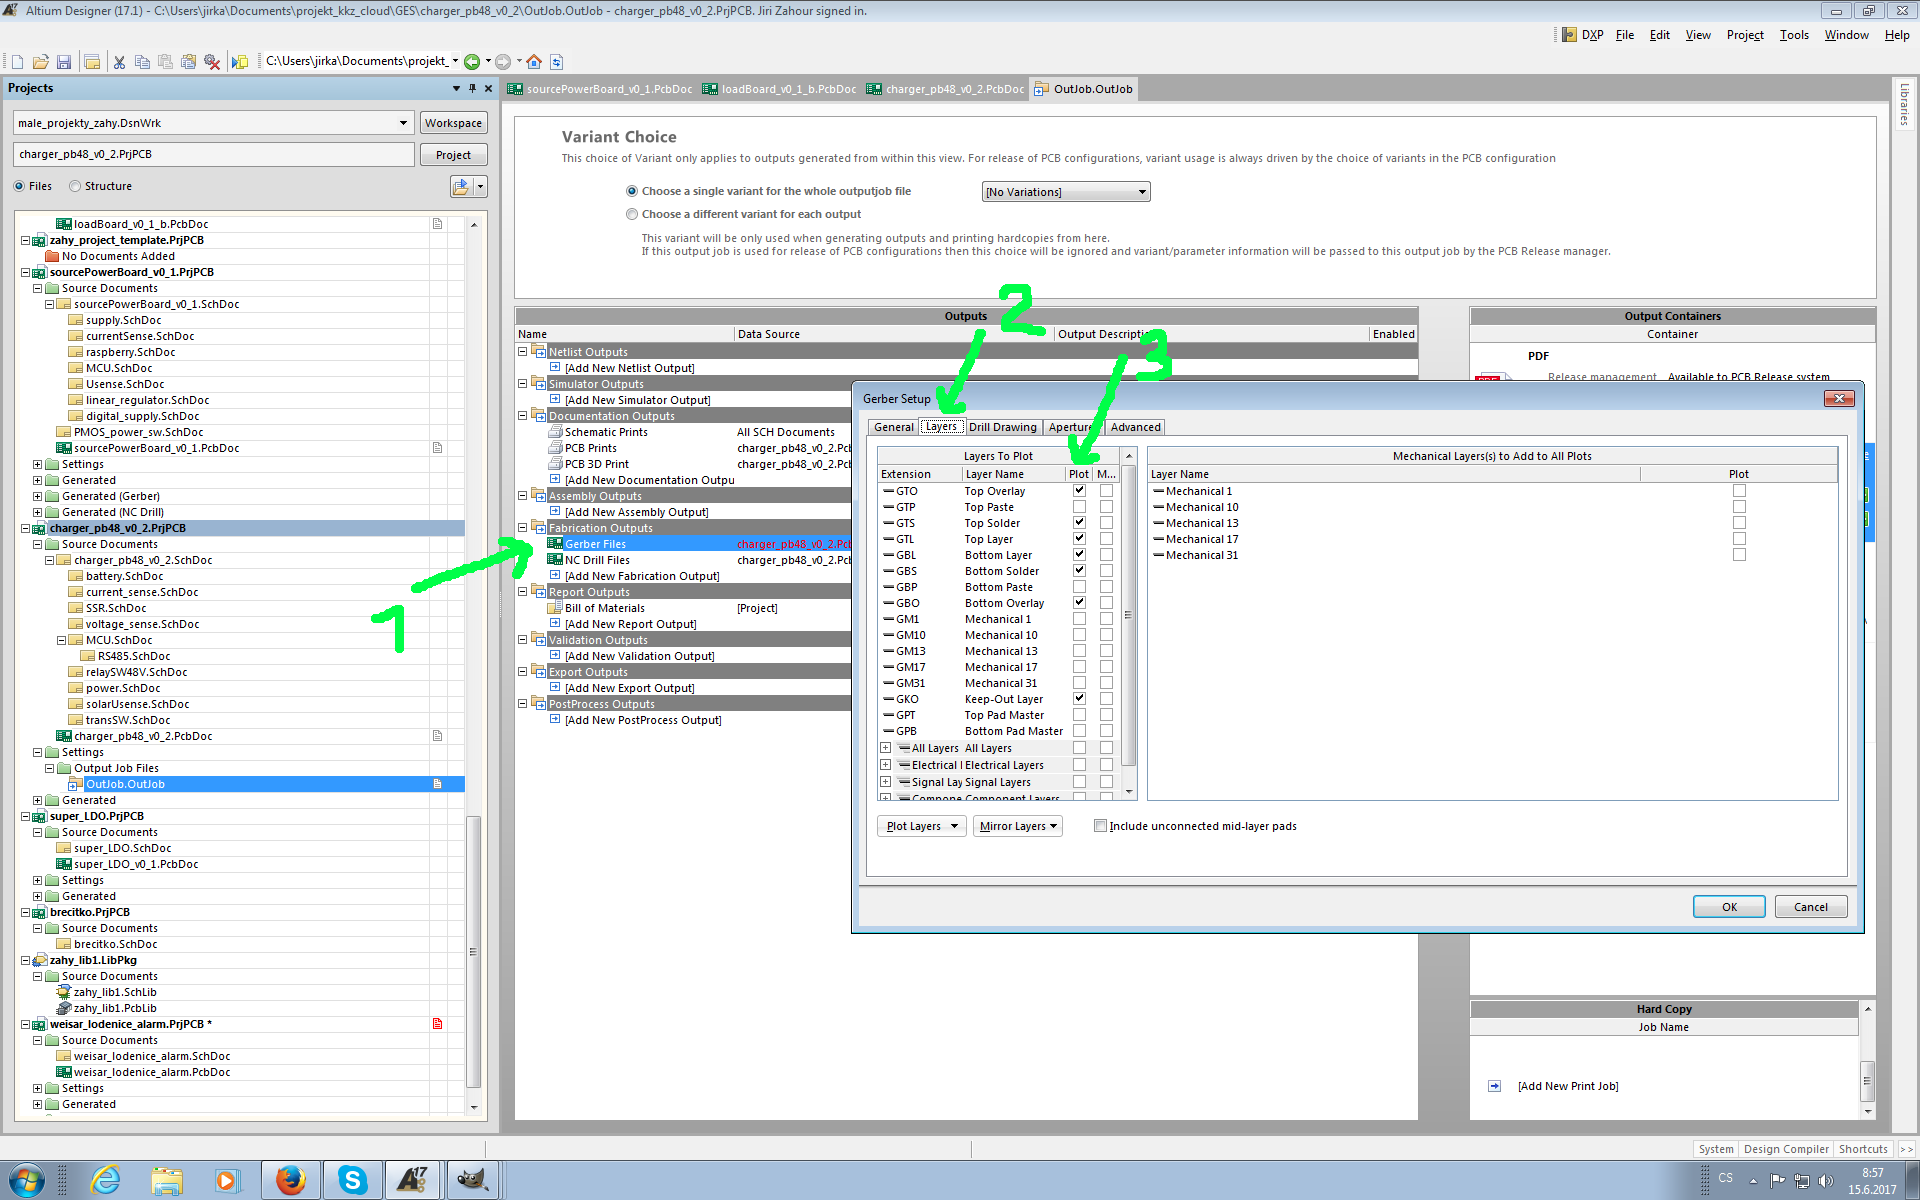This screenshot has height=1204, width=1920.
Task: Uncheck Plot for Top Overlay layer
Action: (1079, 491)
